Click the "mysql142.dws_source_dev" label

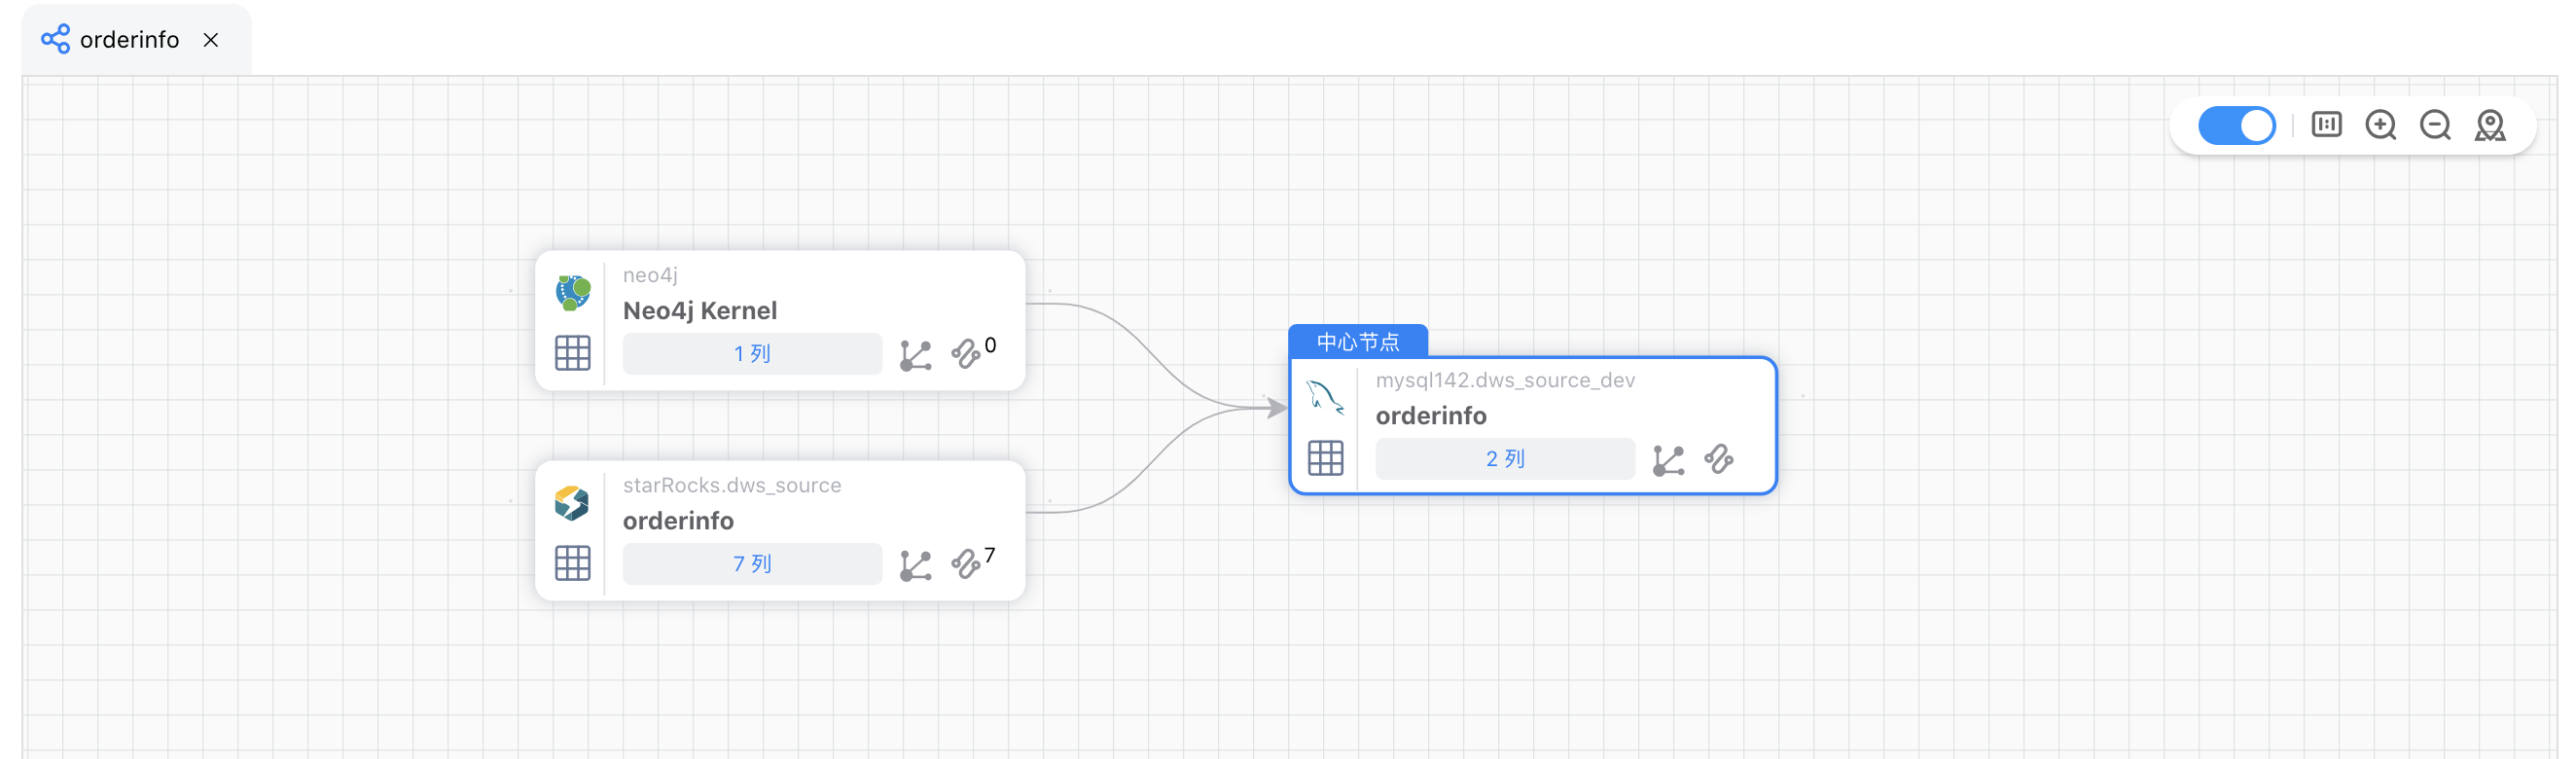1505,380
